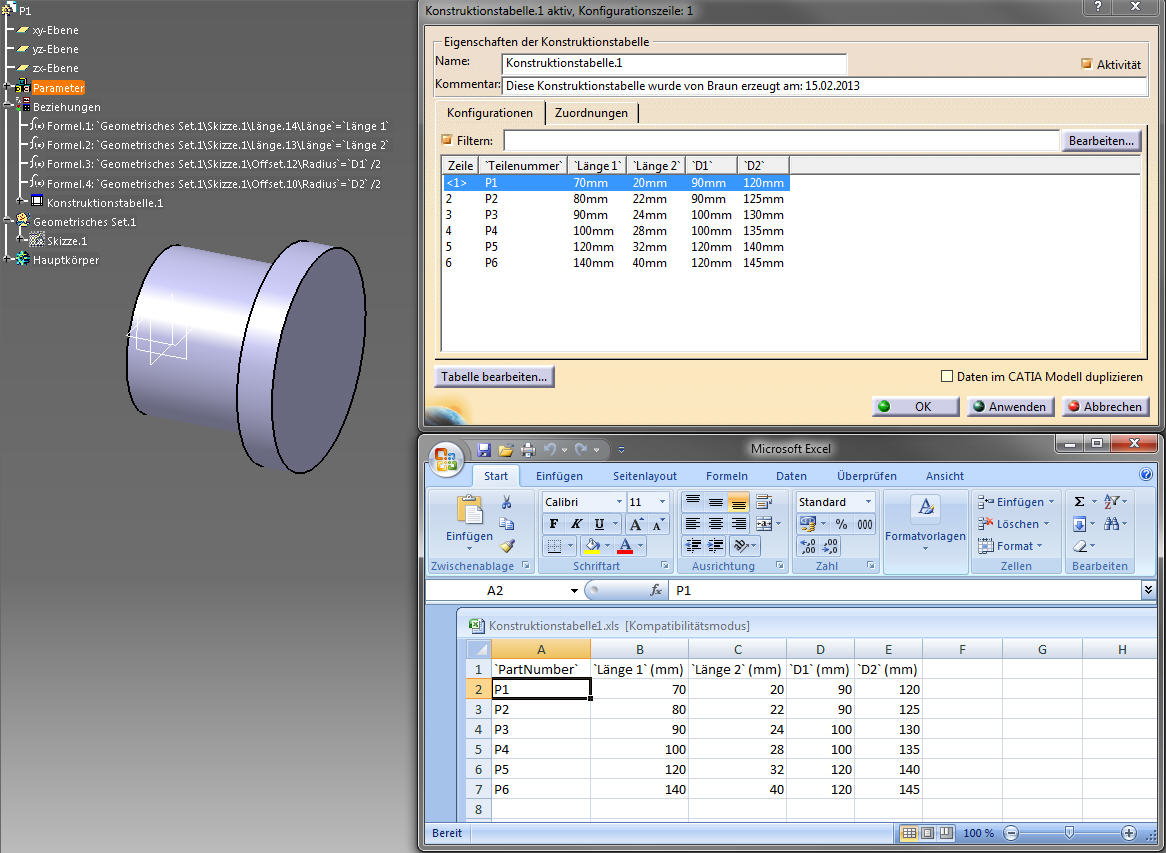Expand the Hauptkörper tree node
Image resolution: width=1166 pixels, height=853 pixels.
click(7, 259)
